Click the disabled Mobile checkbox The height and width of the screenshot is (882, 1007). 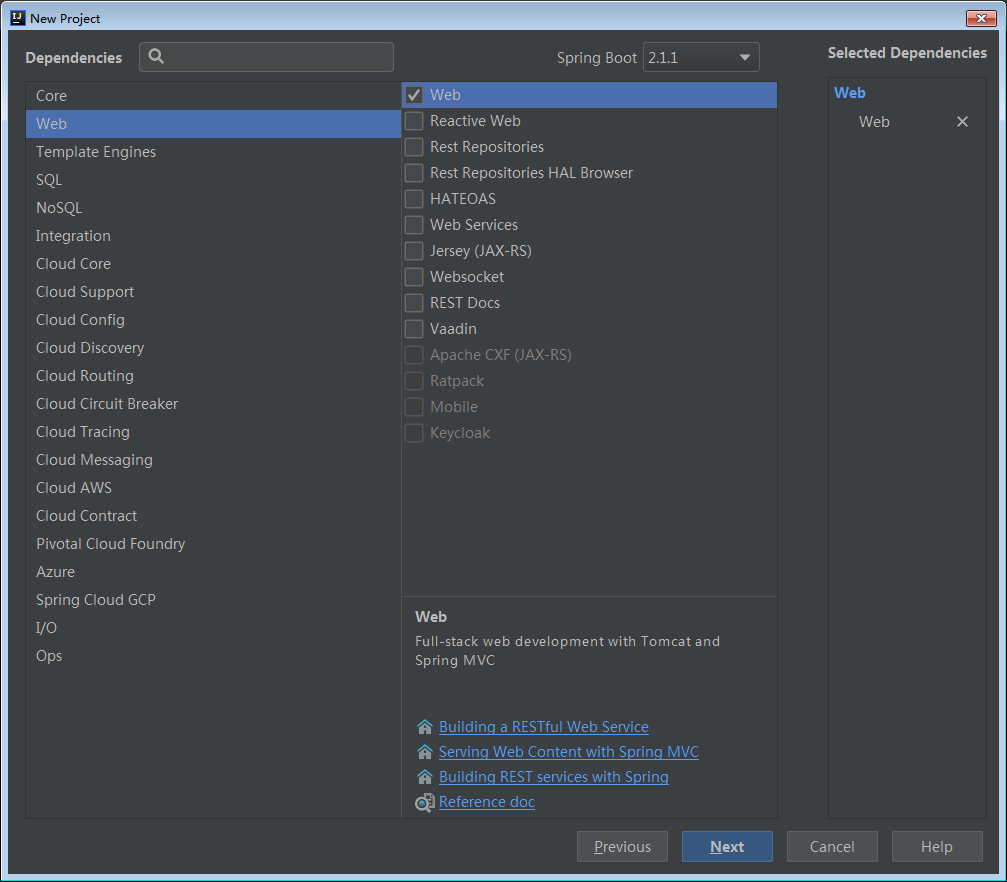pyautogui.click(x=414, y=407)
